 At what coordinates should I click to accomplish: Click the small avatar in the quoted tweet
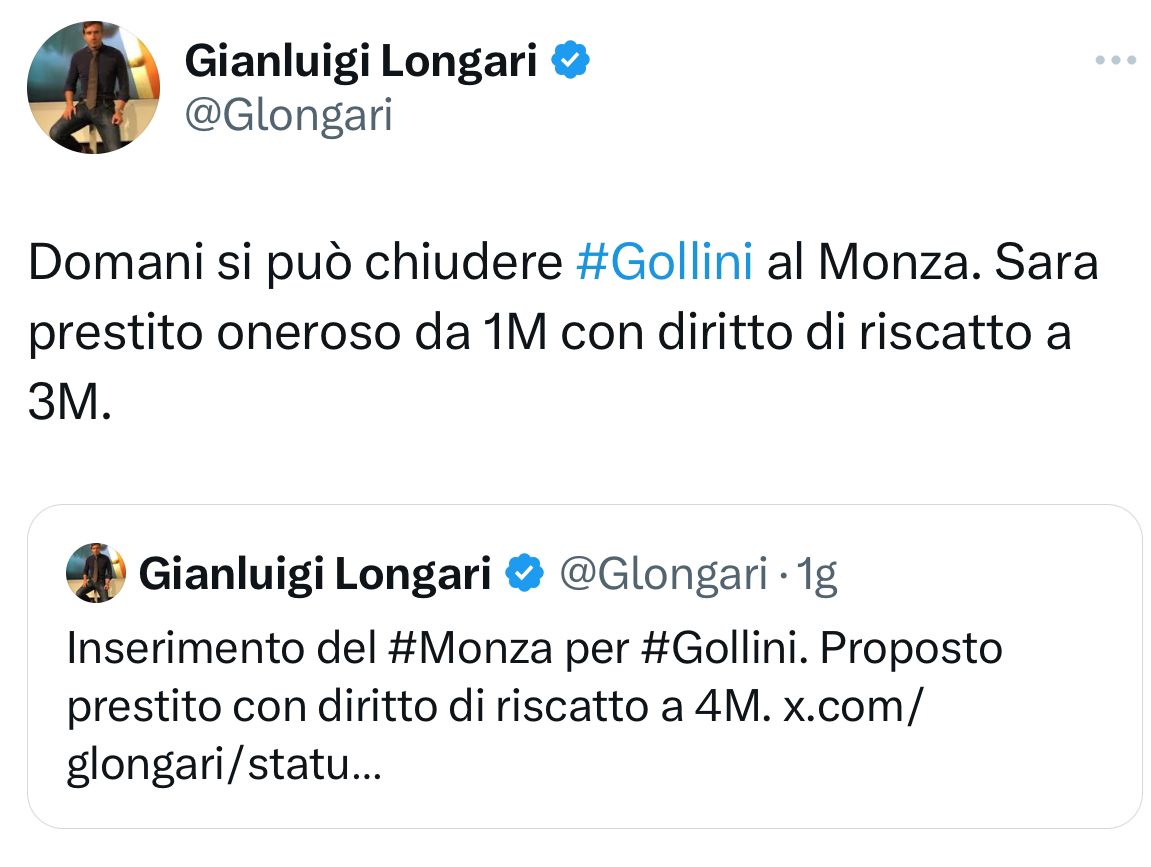click(96, 573)
